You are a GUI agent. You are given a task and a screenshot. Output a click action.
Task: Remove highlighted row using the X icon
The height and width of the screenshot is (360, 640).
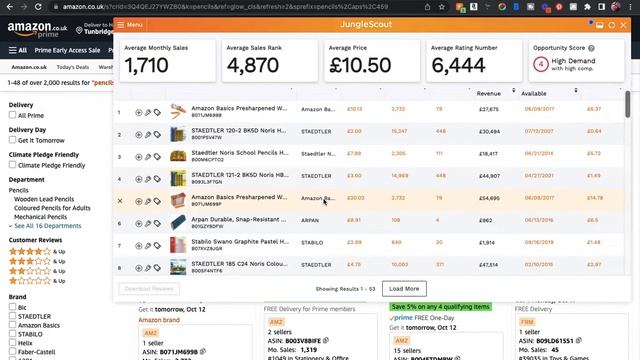click(120, 201)
